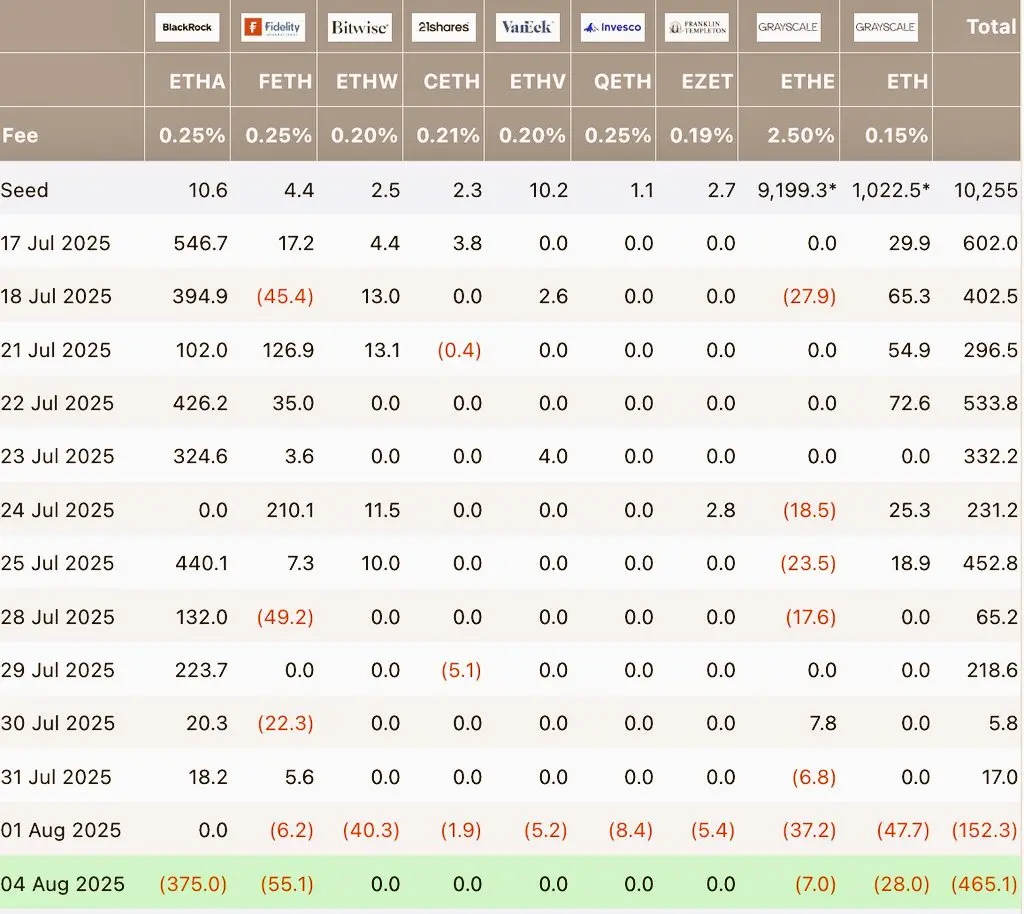The width and height of the screenshot is (1024, 914).
Task: Click the Franklin Templeton logo
Action: point(697,27)
